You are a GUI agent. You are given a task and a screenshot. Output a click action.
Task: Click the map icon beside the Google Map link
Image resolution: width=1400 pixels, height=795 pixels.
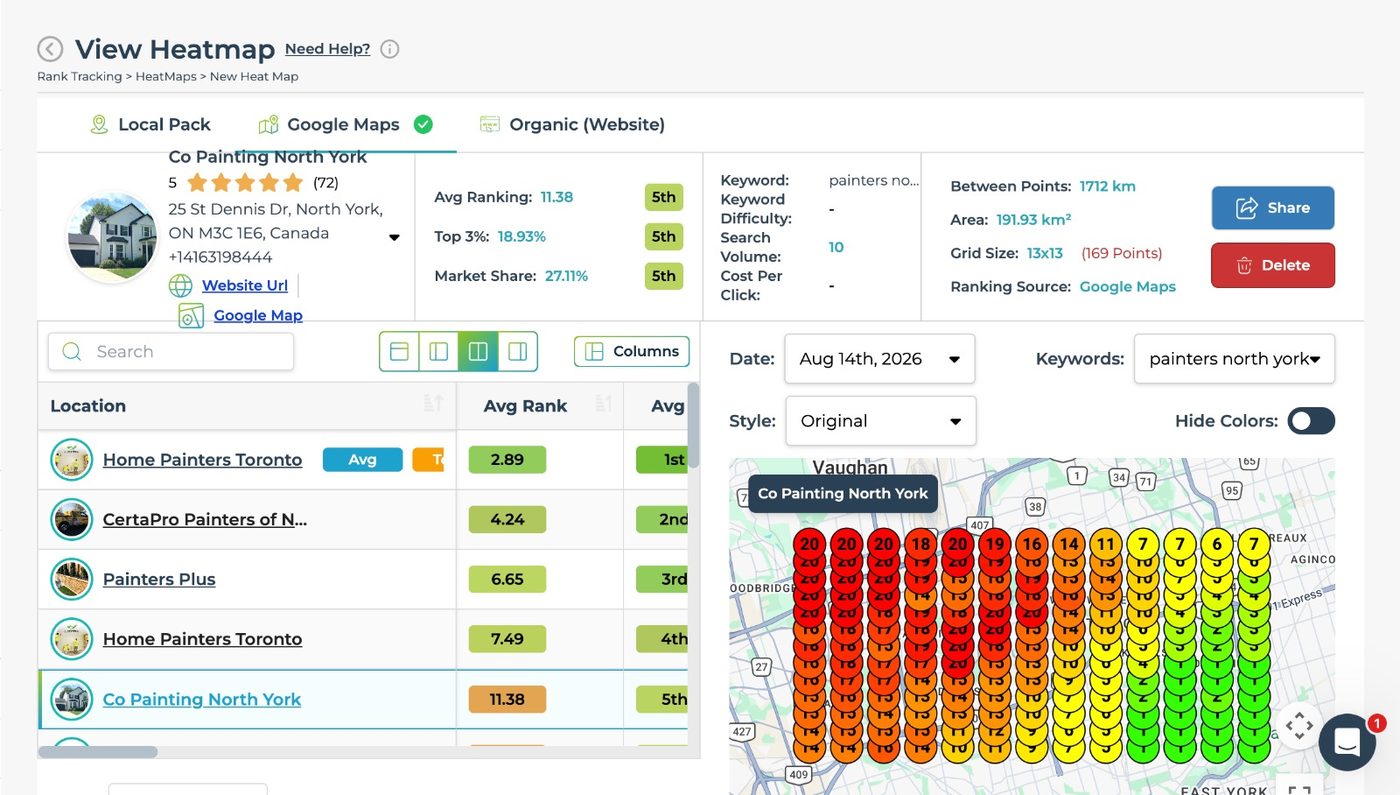[x=191, y=316]
